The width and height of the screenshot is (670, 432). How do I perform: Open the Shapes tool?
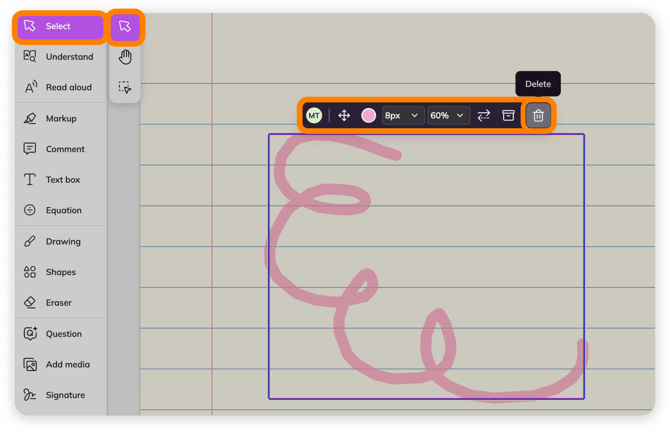click(x=60, y=272)
